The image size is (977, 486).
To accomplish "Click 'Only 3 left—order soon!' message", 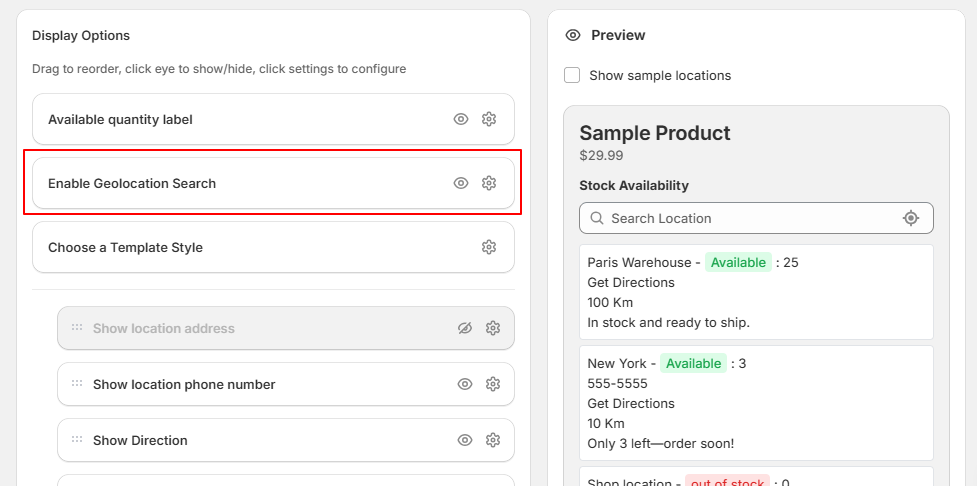I will point(661,444).
